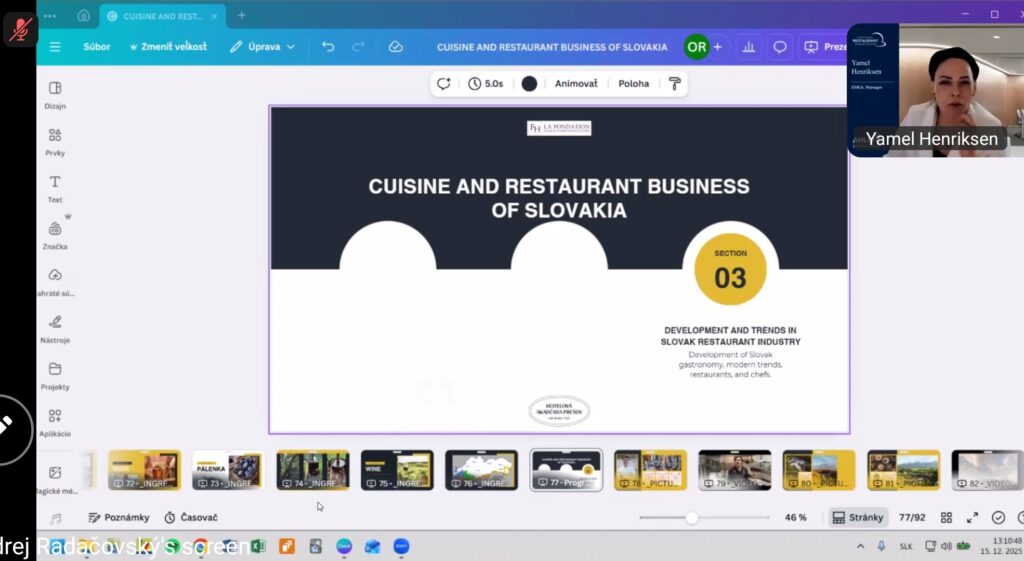Click the Animovať button
The height and width of the screenshot is (561, 1024).
click(576, 84)
